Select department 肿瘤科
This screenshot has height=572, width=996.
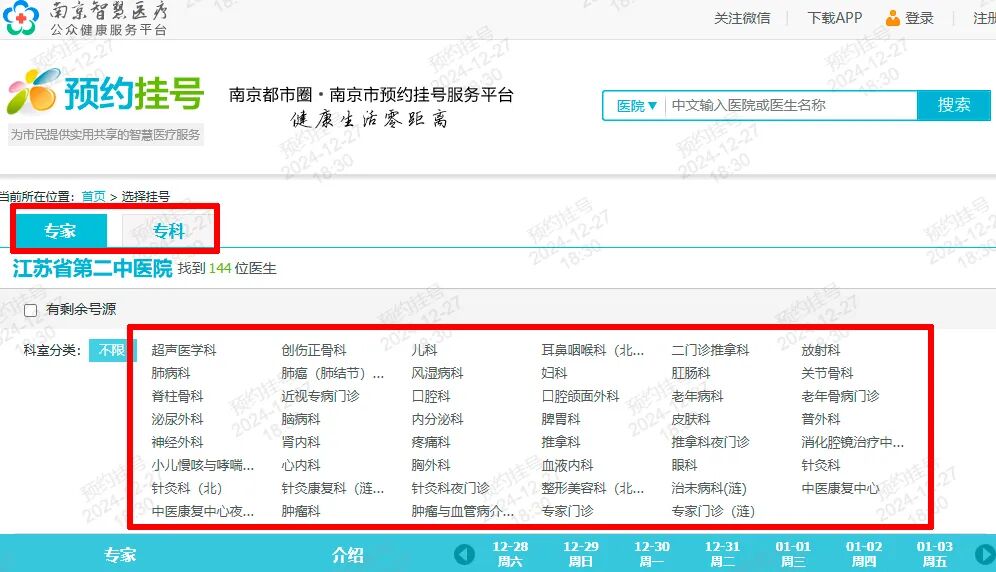pos(300,511)
